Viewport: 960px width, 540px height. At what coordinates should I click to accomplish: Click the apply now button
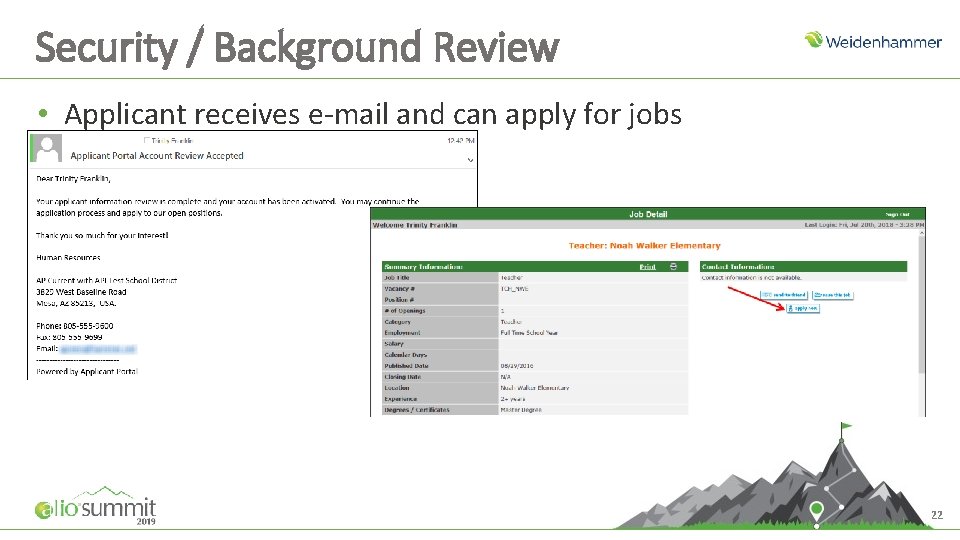(x=803, y=308)
